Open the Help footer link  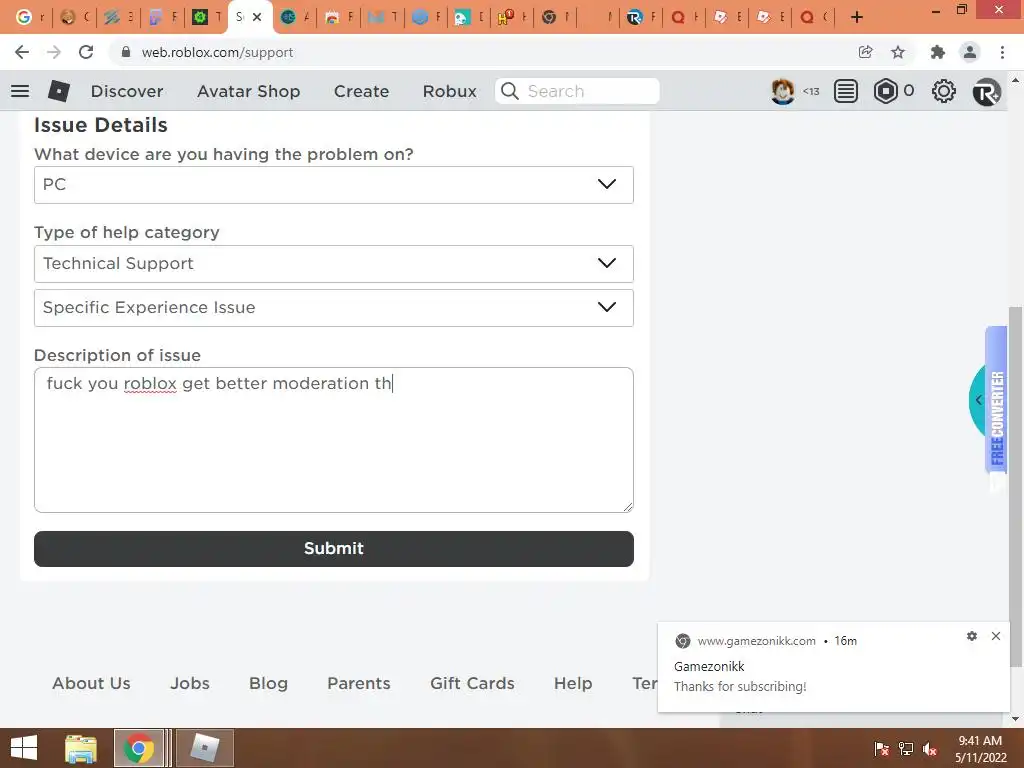point(573,683)
